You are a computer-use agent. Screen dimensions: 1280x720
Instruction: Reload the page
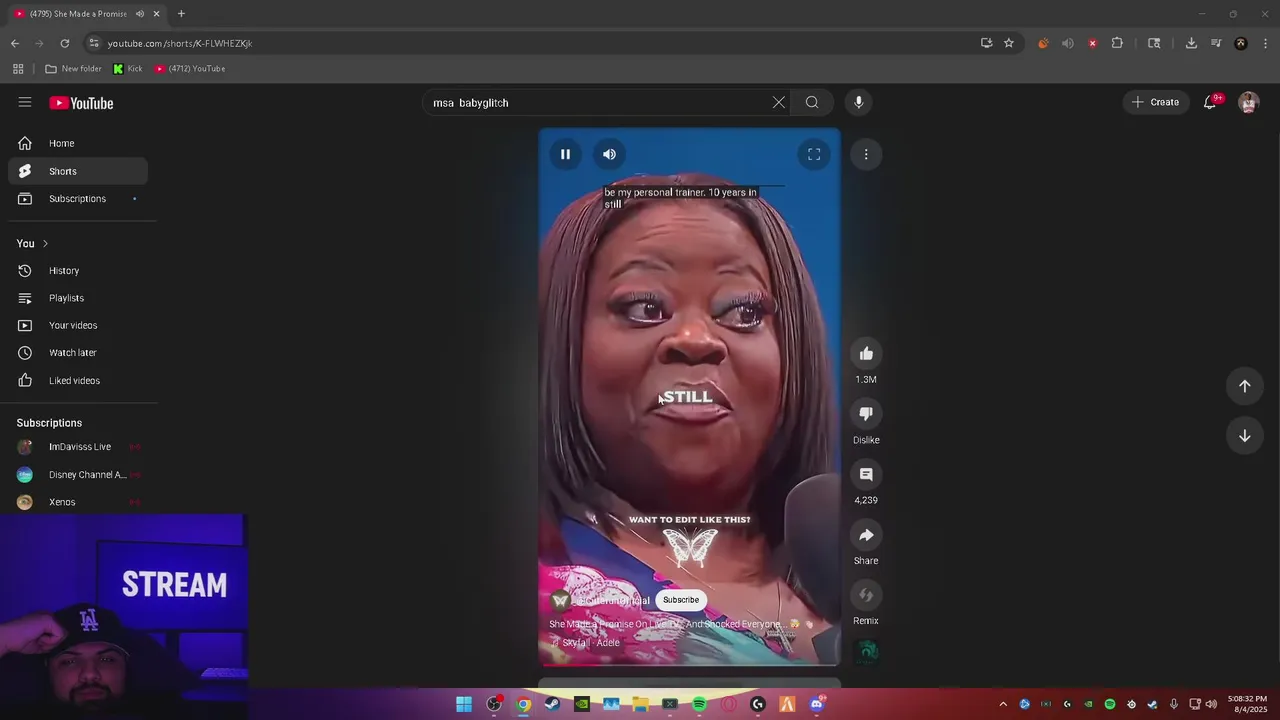tap(65, 43)
